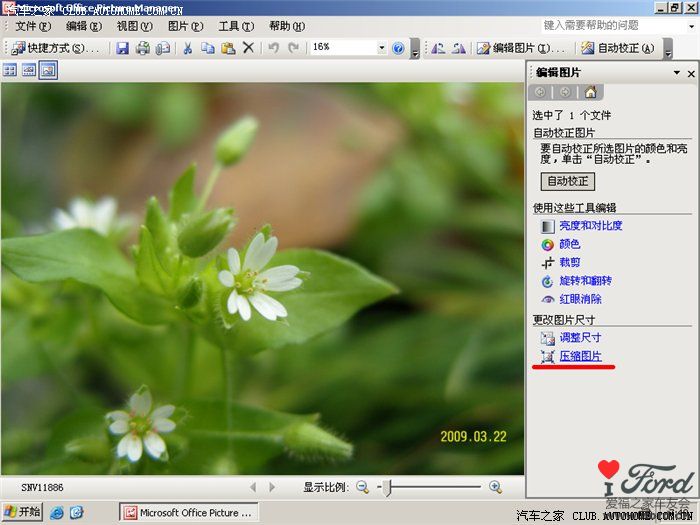Click the 显示比例 zoom slider handle
The height and width of the screenshot is (525, 700).
point(388,487)
